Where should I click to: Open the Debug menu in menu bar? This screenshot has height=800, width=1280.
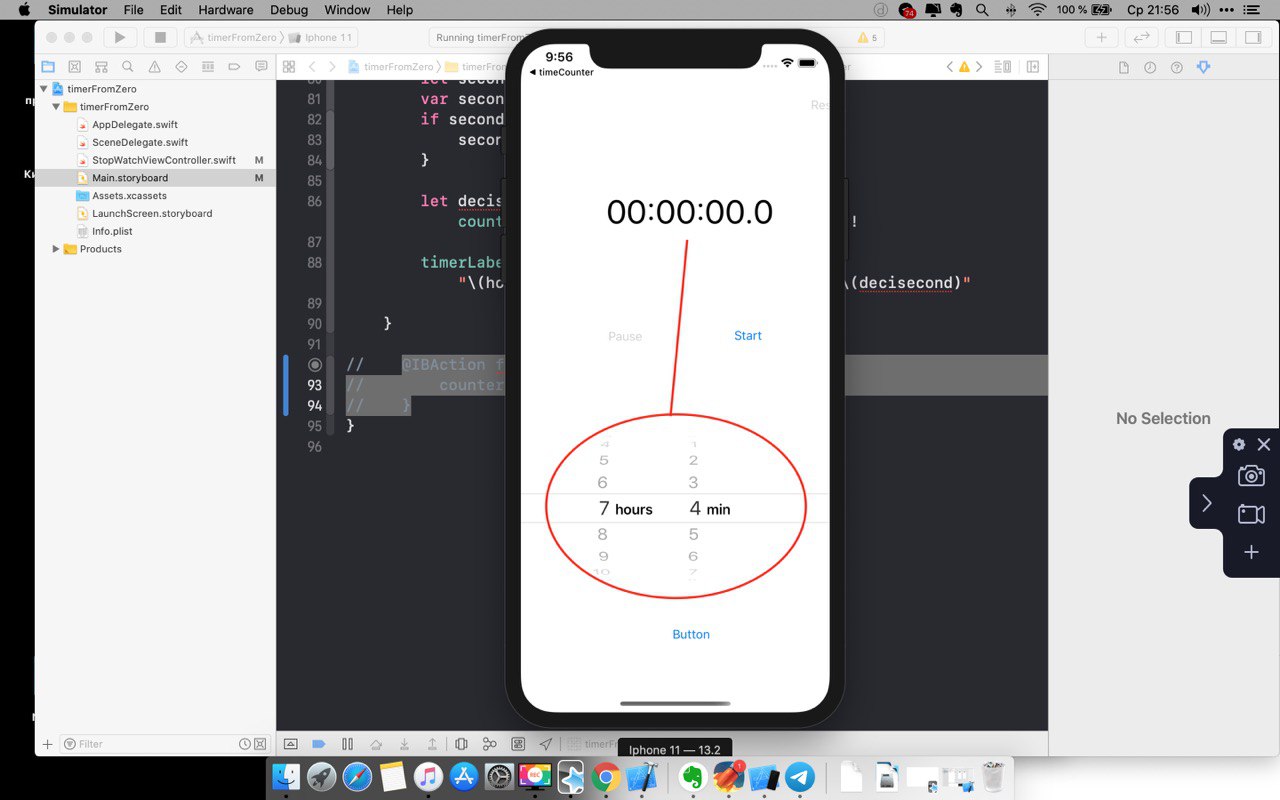click(x=289, y=10)
